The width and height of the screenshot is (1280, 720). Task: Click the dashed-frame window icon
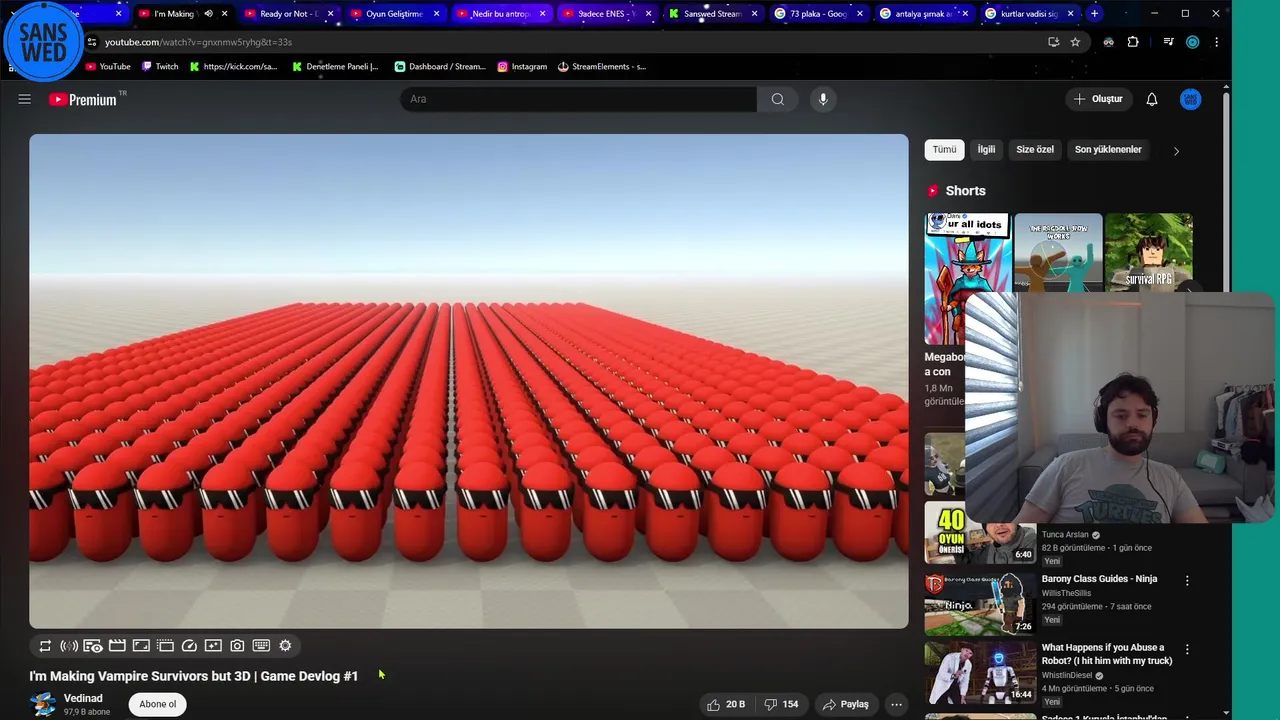165,646
